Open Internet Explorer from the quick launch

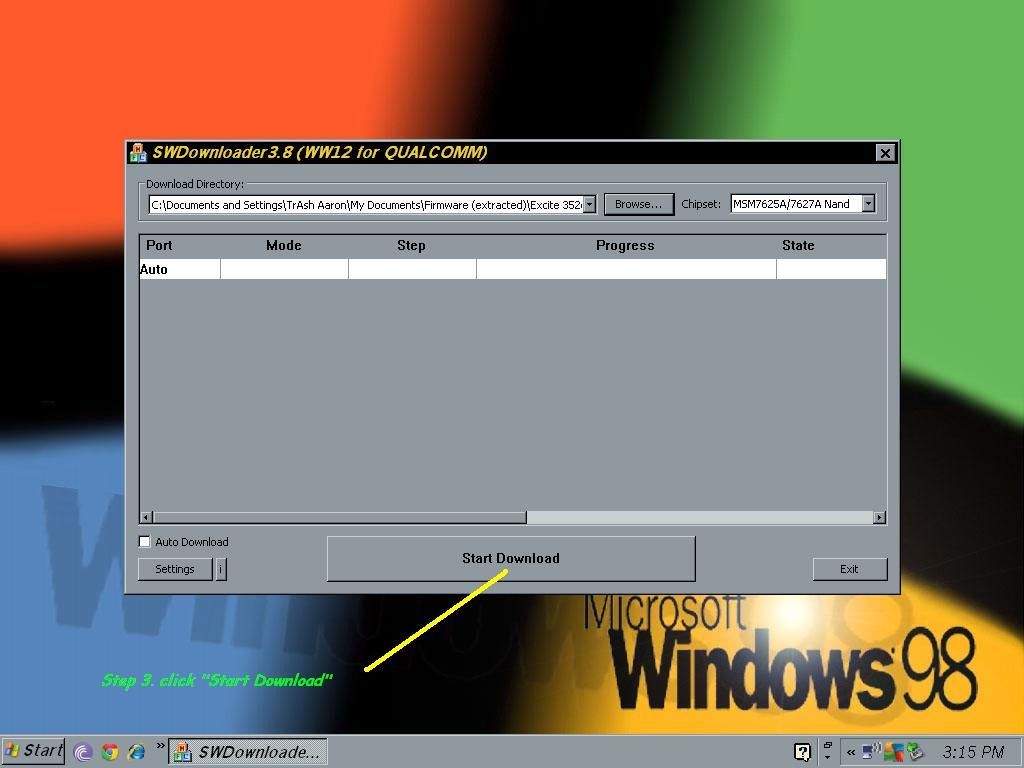click(136, 751)
